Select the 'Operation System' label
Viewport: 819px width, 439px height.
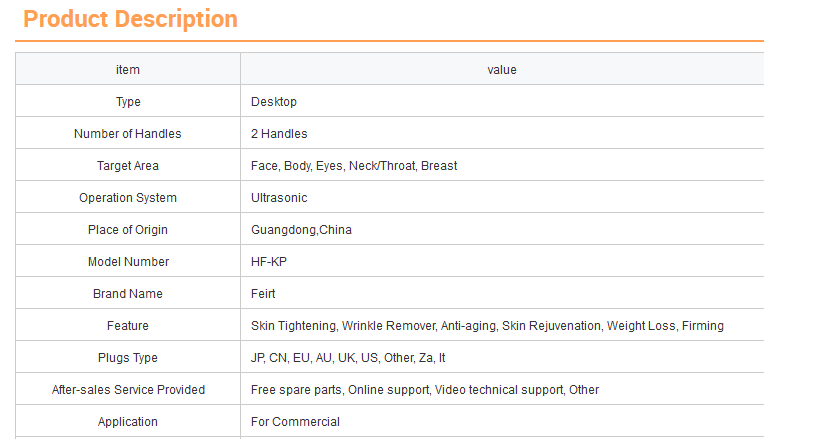point(128,198)
